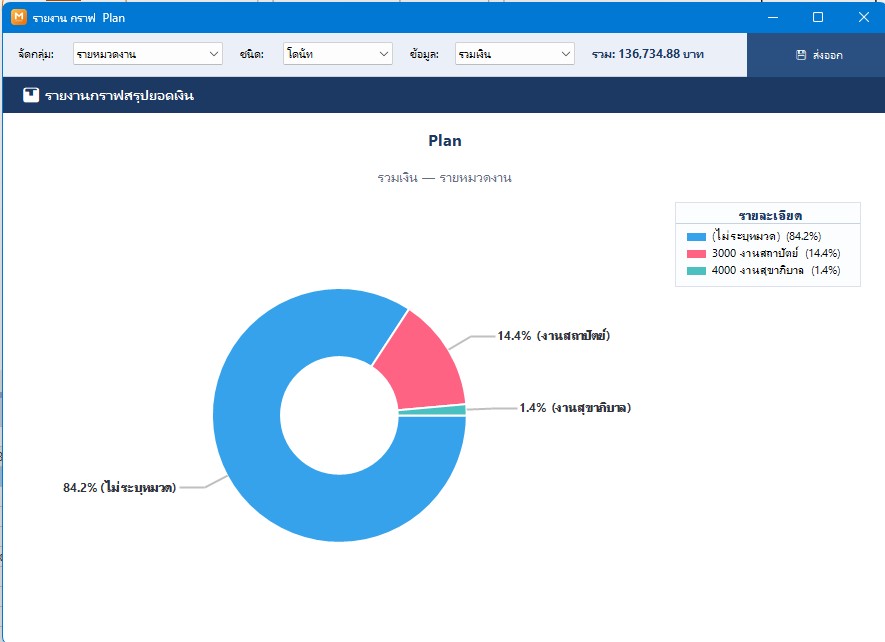Click the Plan chart title

point(445,141)
